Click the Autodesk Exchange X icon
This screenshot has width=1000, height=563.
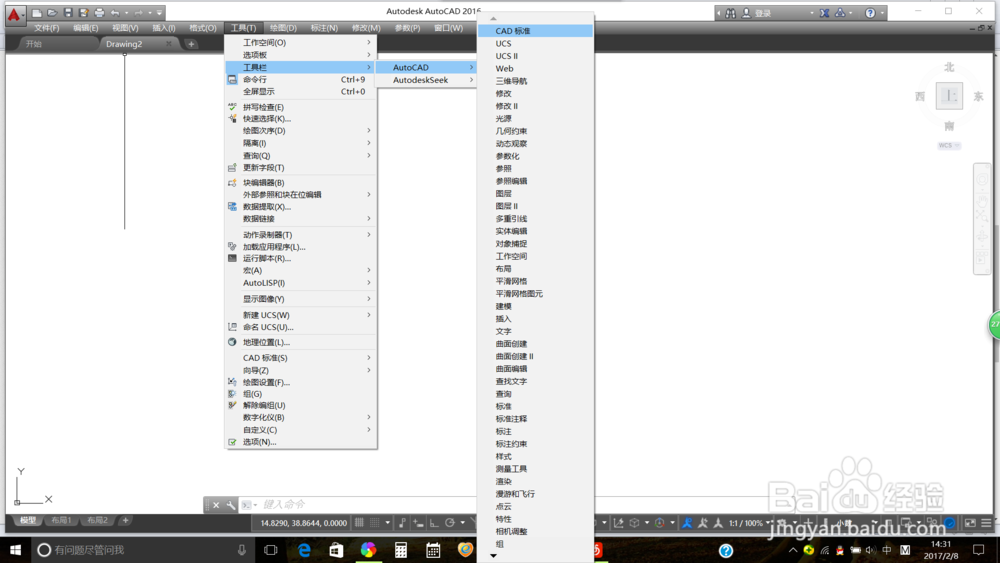coord(825,13)
